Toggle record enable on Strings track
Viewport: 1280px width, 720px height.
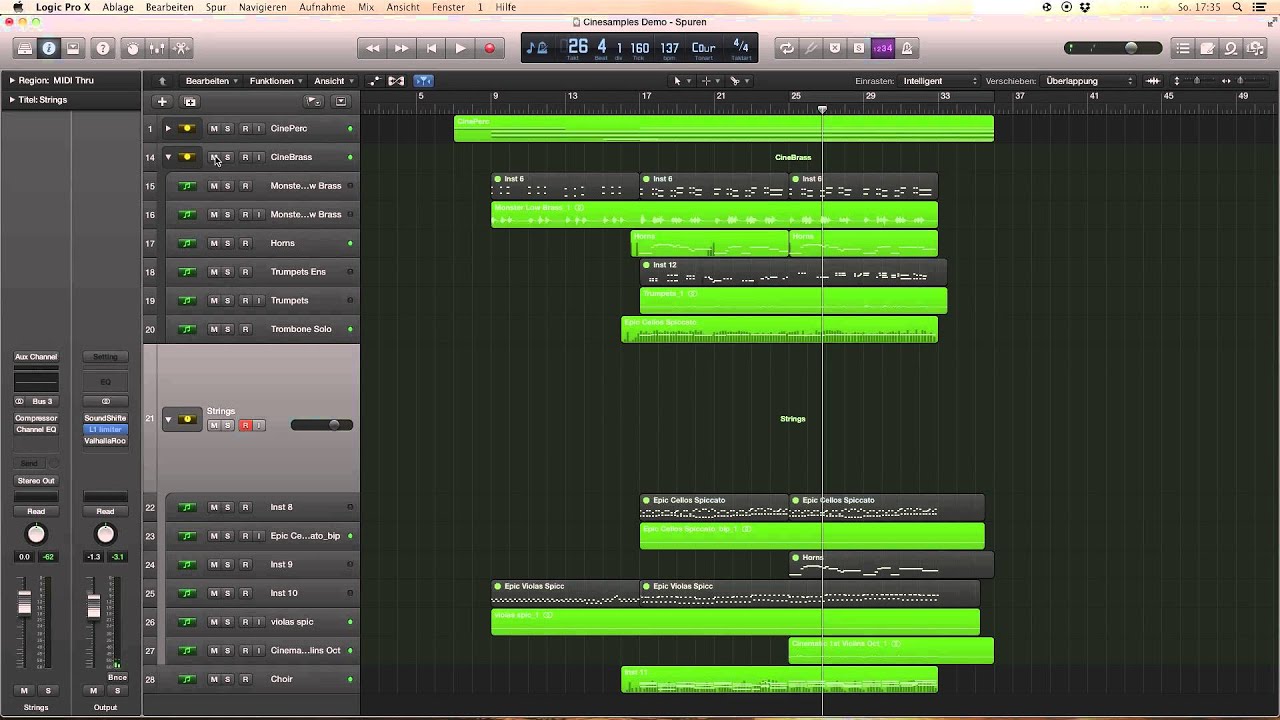[245, 425]
